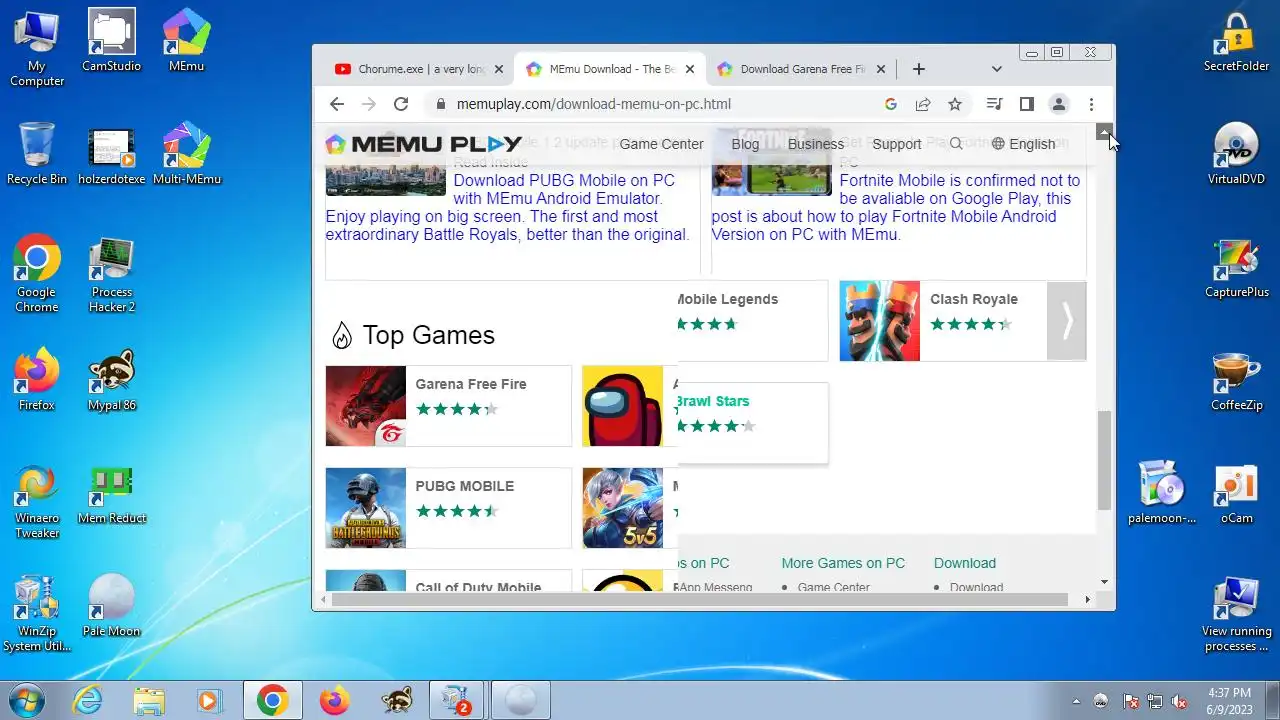Bookmark this page with star icon
The width and height of the screenshot is (1280, 720).
coord(955,104)
